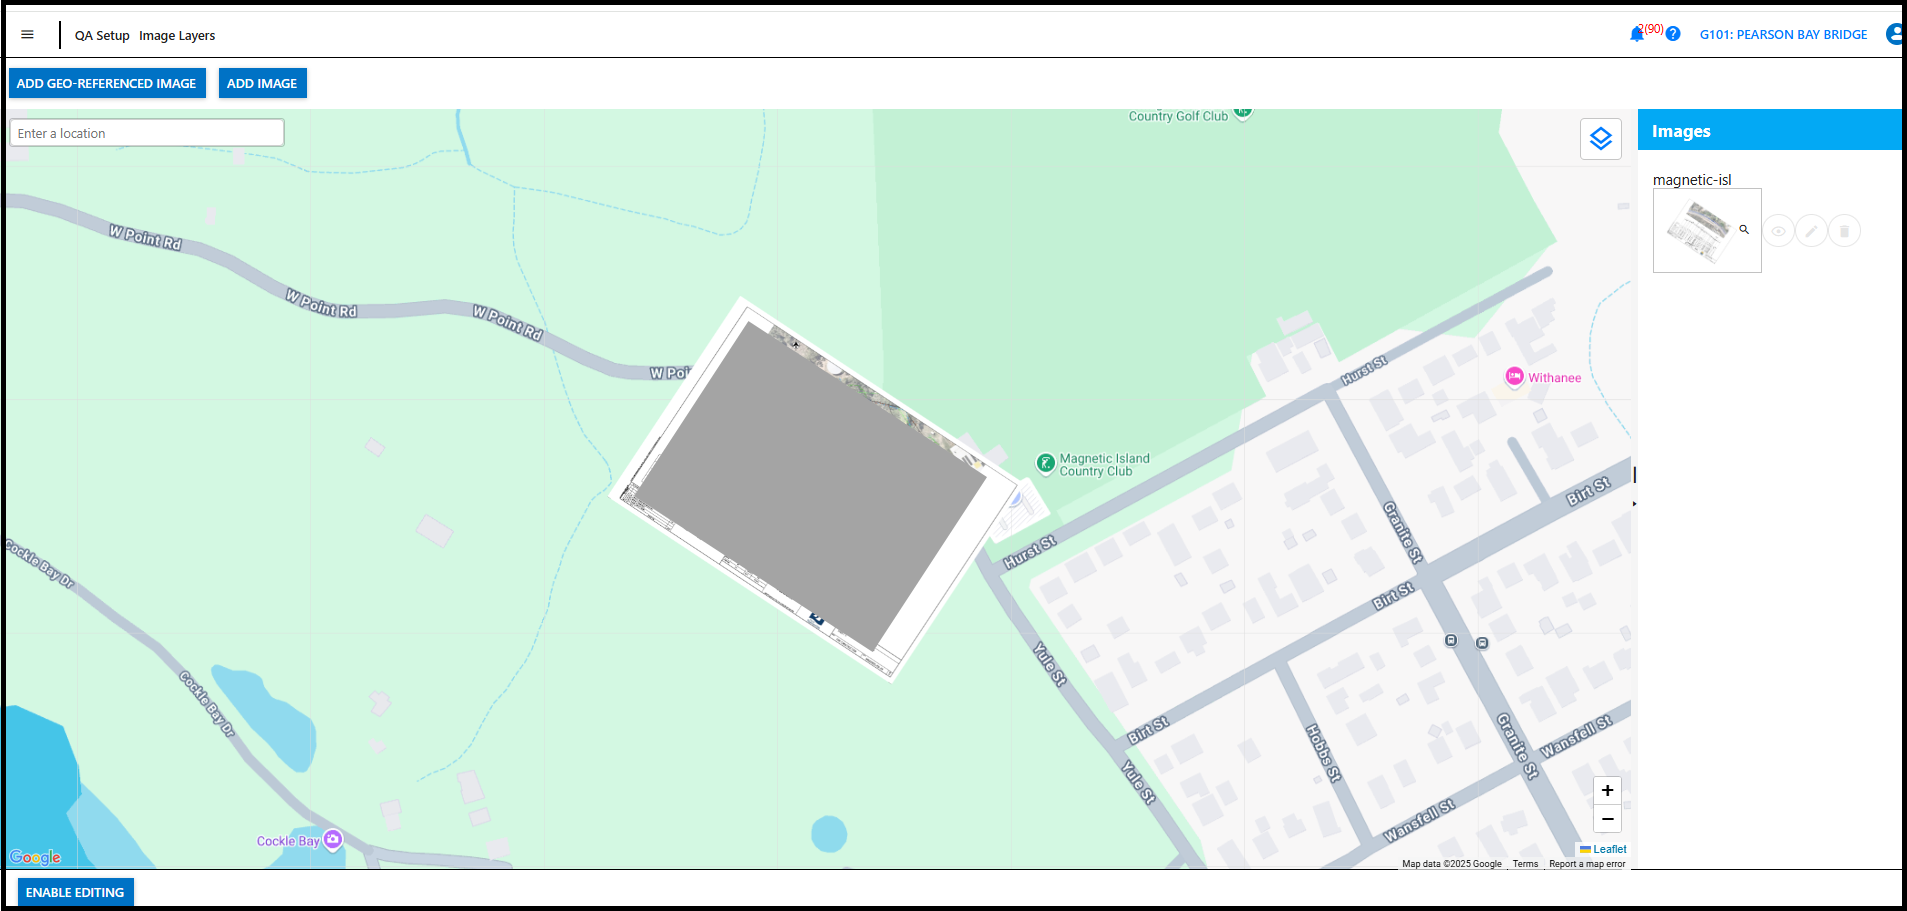1907x911 pixels.
Task: Zoom out the map with minus button
Action: 1607,819
